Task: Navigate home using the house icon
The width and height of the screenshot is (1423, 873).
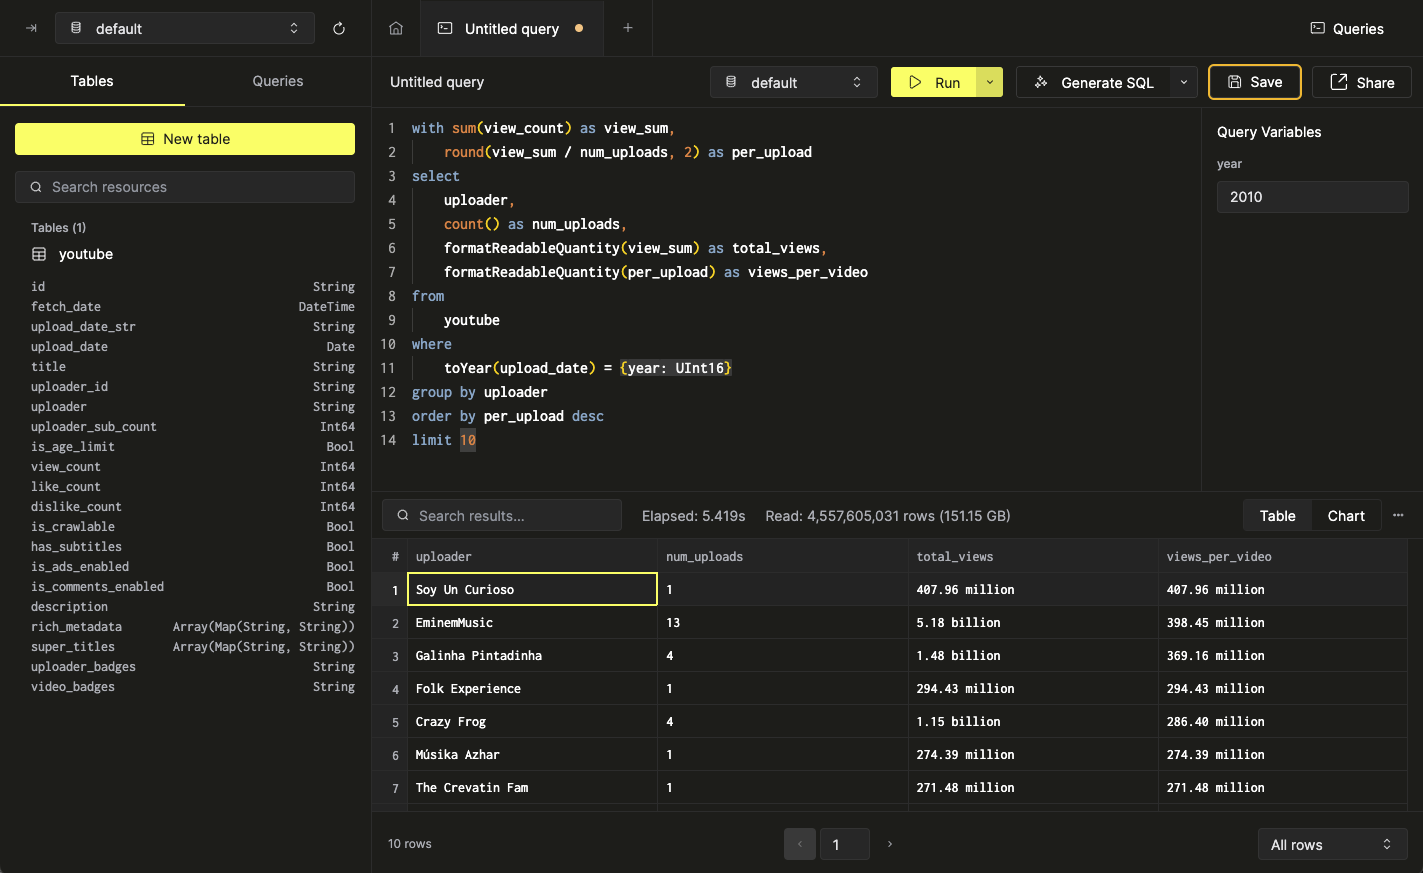Action: (395, 28)
